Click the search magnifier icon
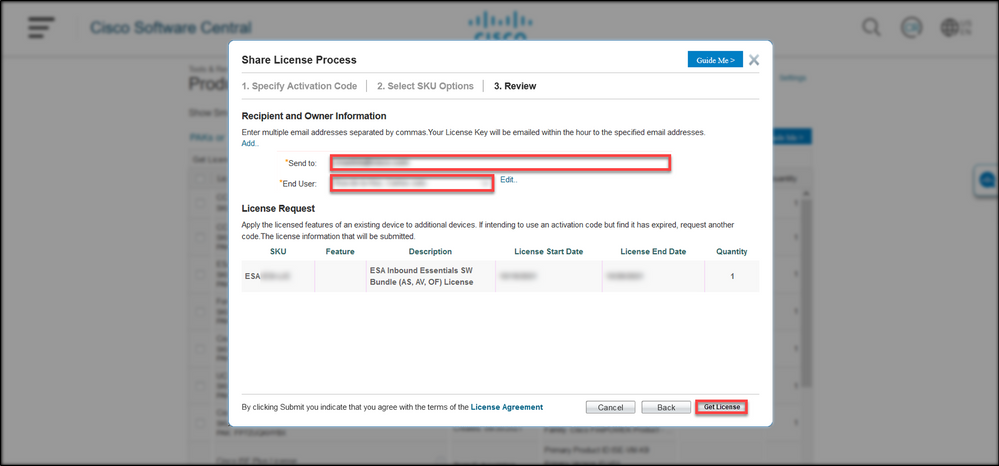Image resolution: width=999 pixels, height=466 pixels. point(872,27)
